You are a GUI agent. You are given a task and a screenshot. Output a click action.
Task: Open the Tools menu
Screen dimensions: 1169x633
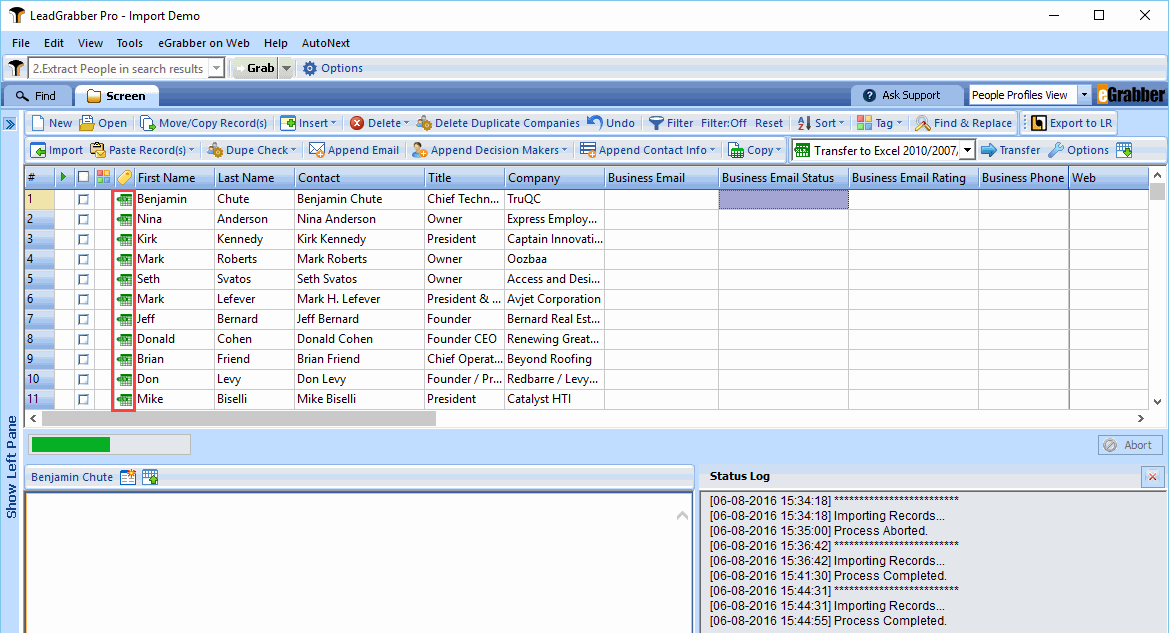(130, 43)
